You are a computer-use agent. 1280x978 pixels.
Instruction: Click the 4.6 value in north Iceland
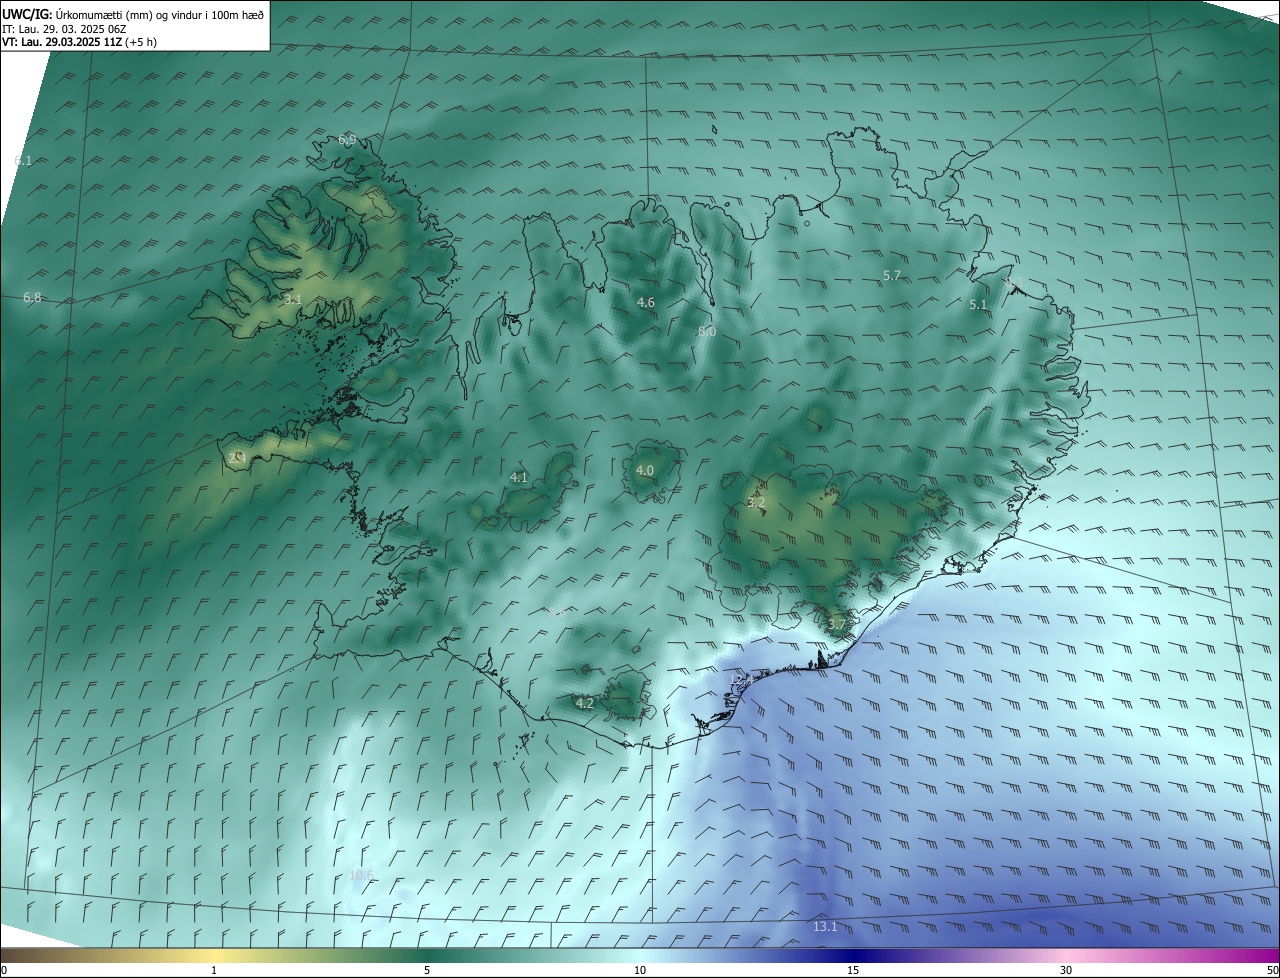646,302
